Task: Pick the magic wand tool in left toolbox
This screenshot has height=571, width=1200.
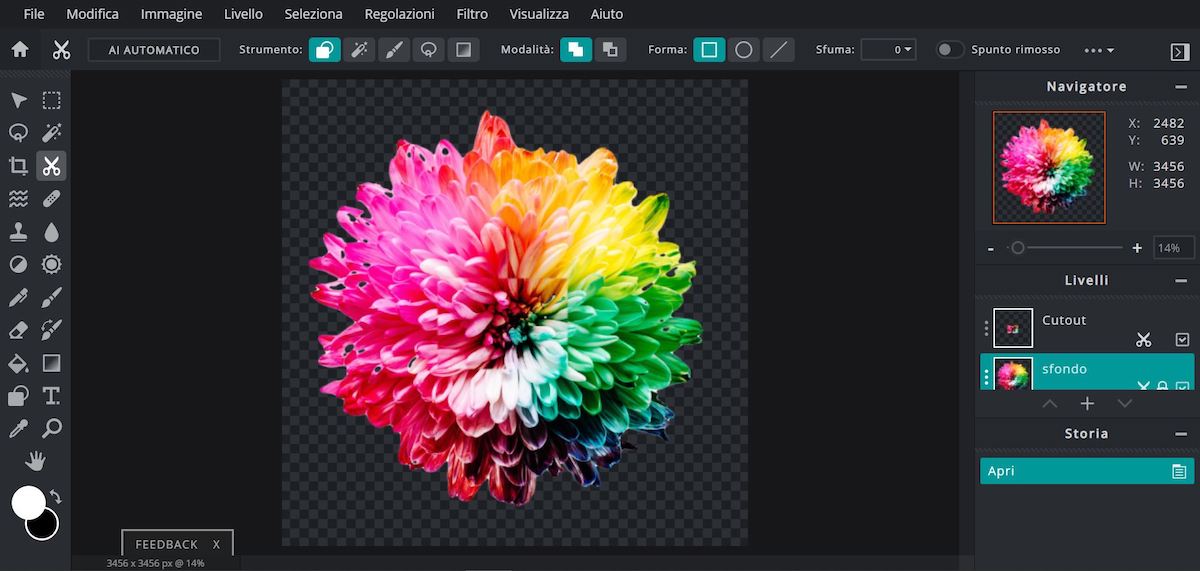Action: tap(51, 133)
